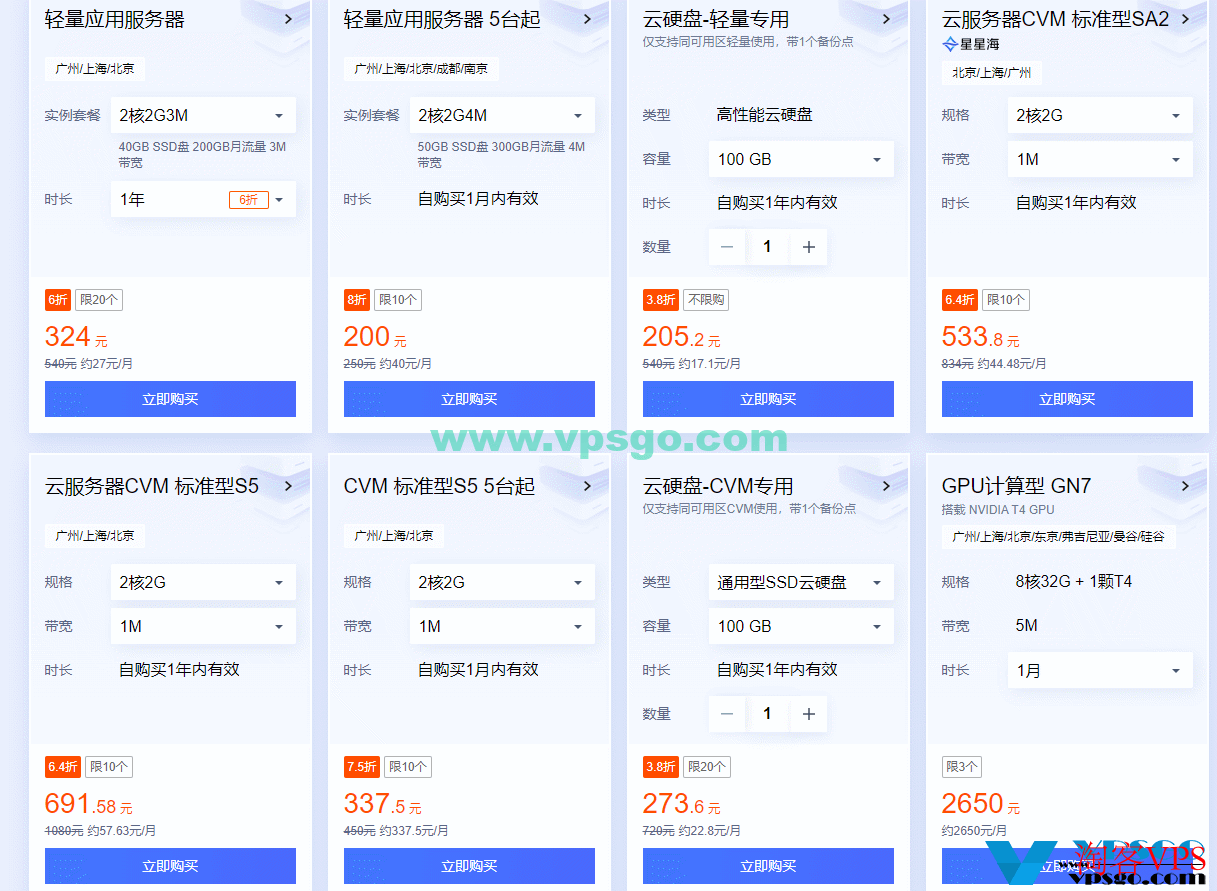Click the 星星海 logo icon
1217x891 pixels.
coord(950,44)
